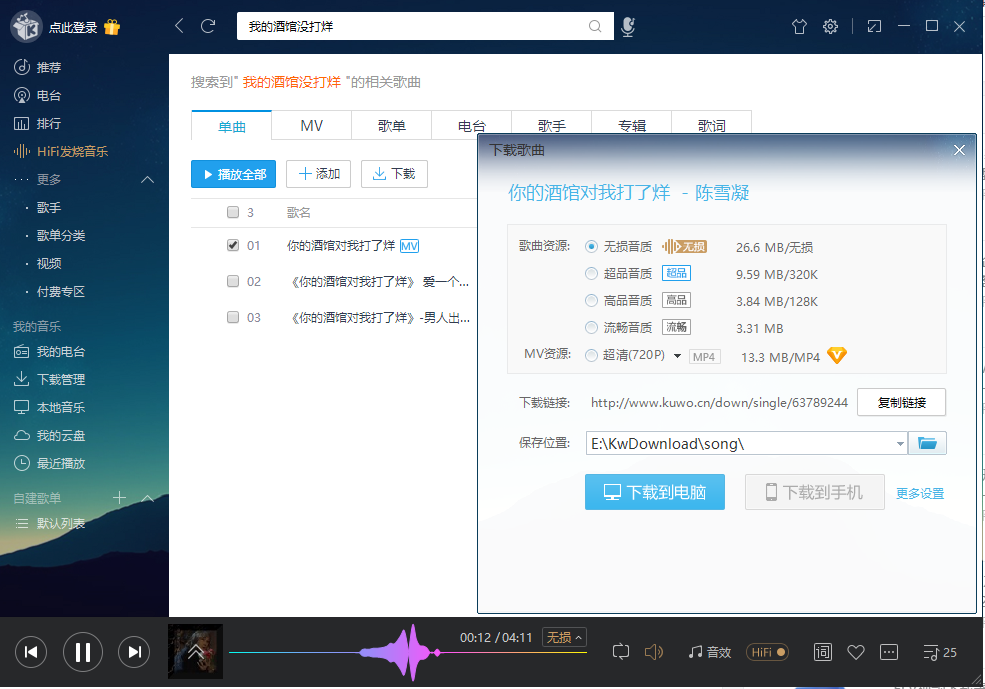The height and width of the screenshot is (689, 985).
Task: Open settings gear icon in title bar
Action: click(830, 26)
